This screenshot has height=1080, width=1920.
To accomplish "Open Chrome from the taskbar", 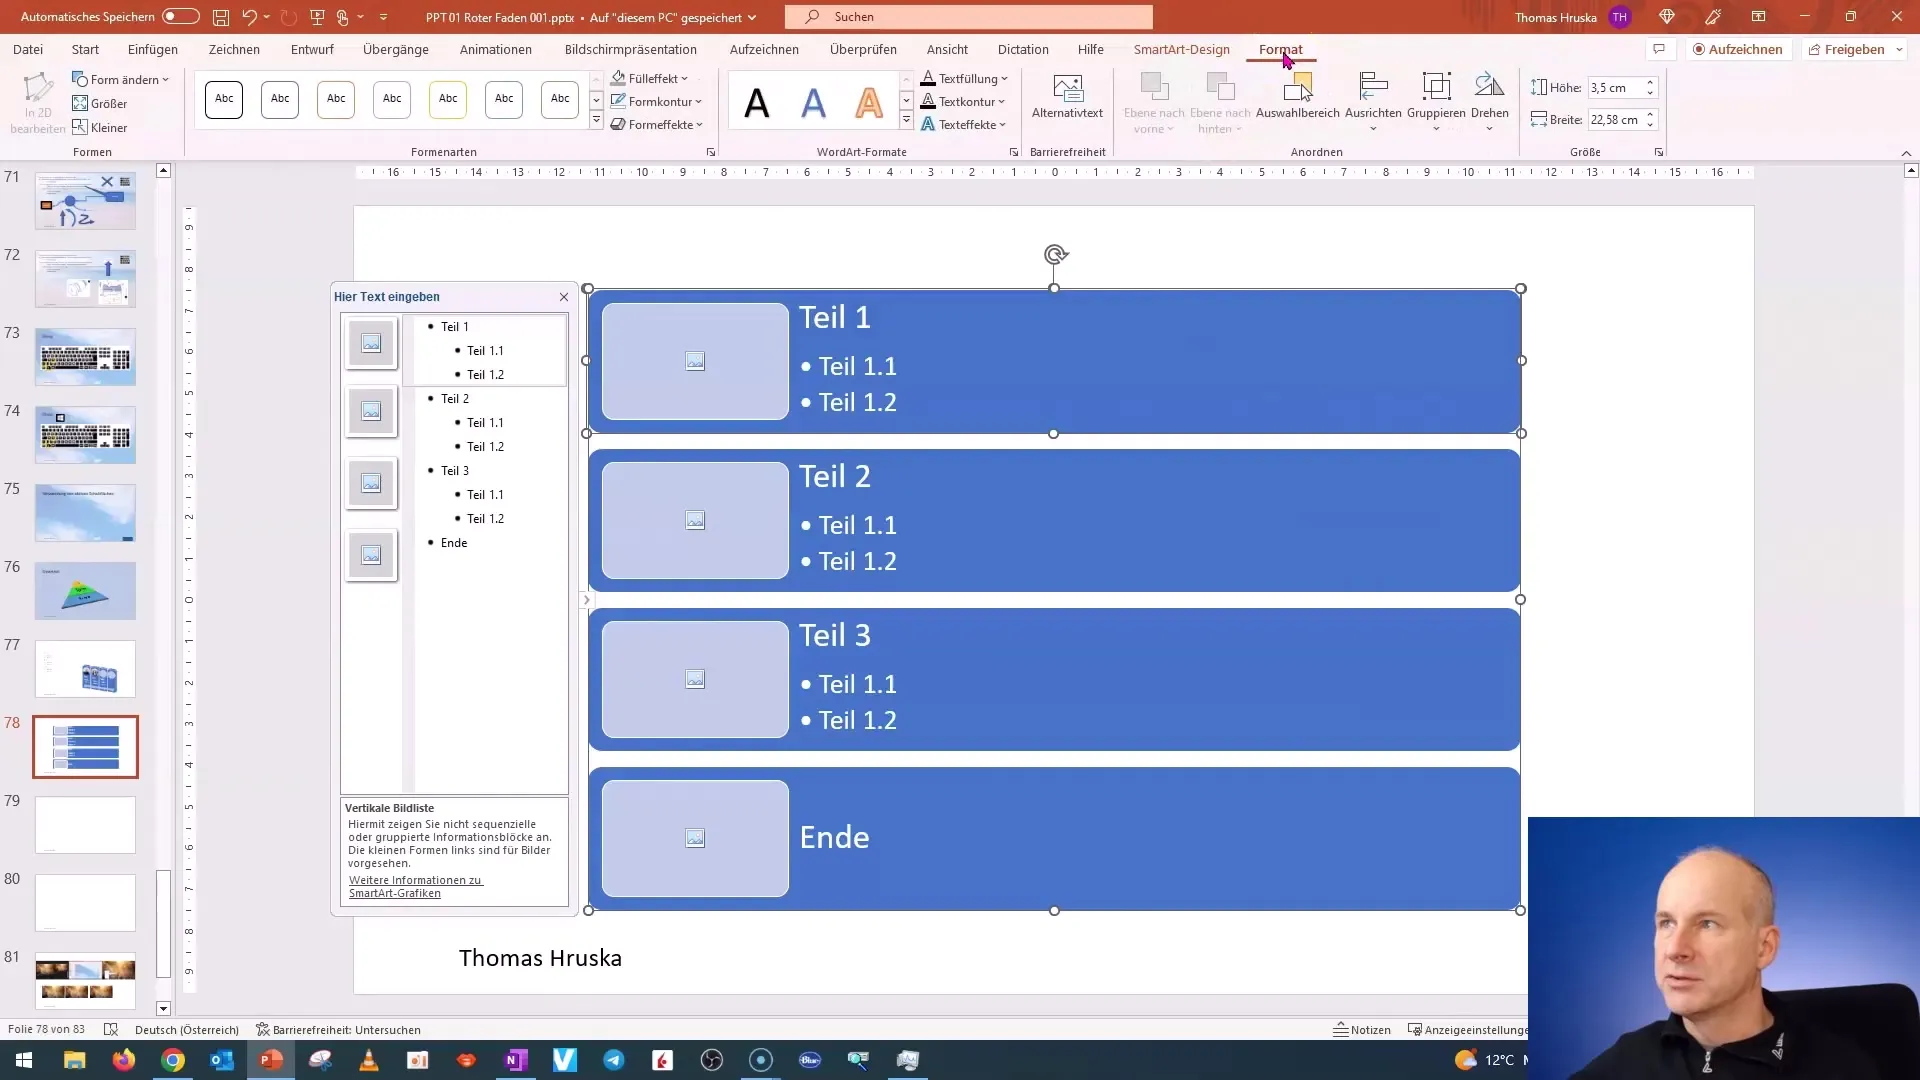I will point(173,1060).
